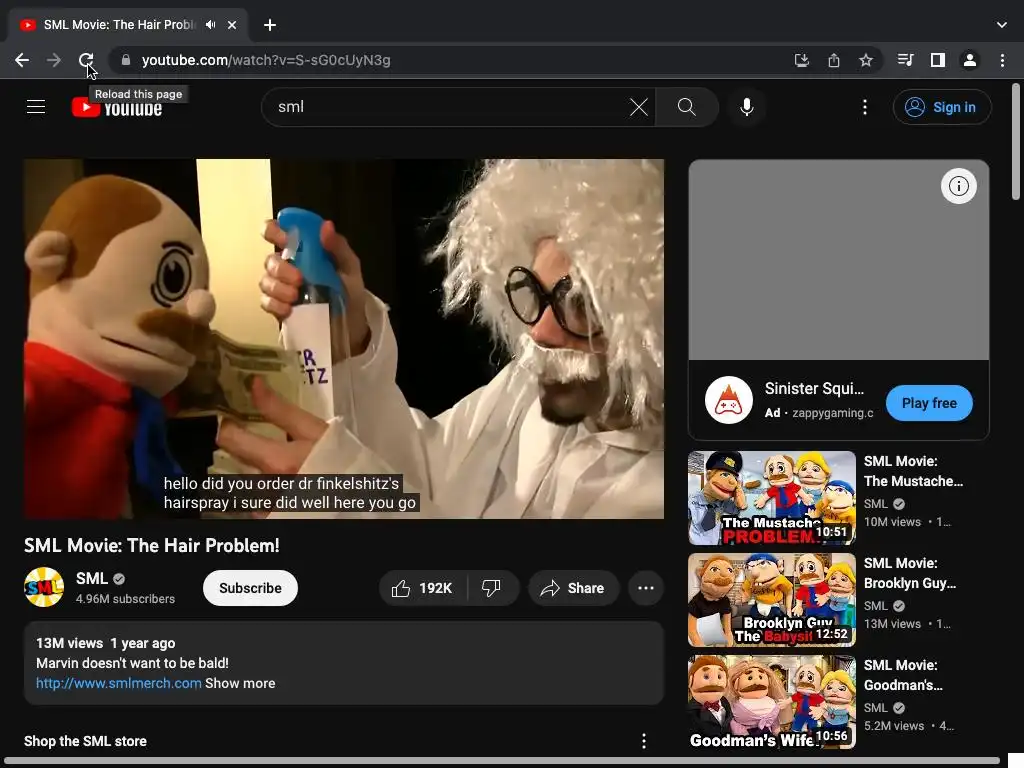
Task: Open smlmerch.com link
Action: coord(118,683)
